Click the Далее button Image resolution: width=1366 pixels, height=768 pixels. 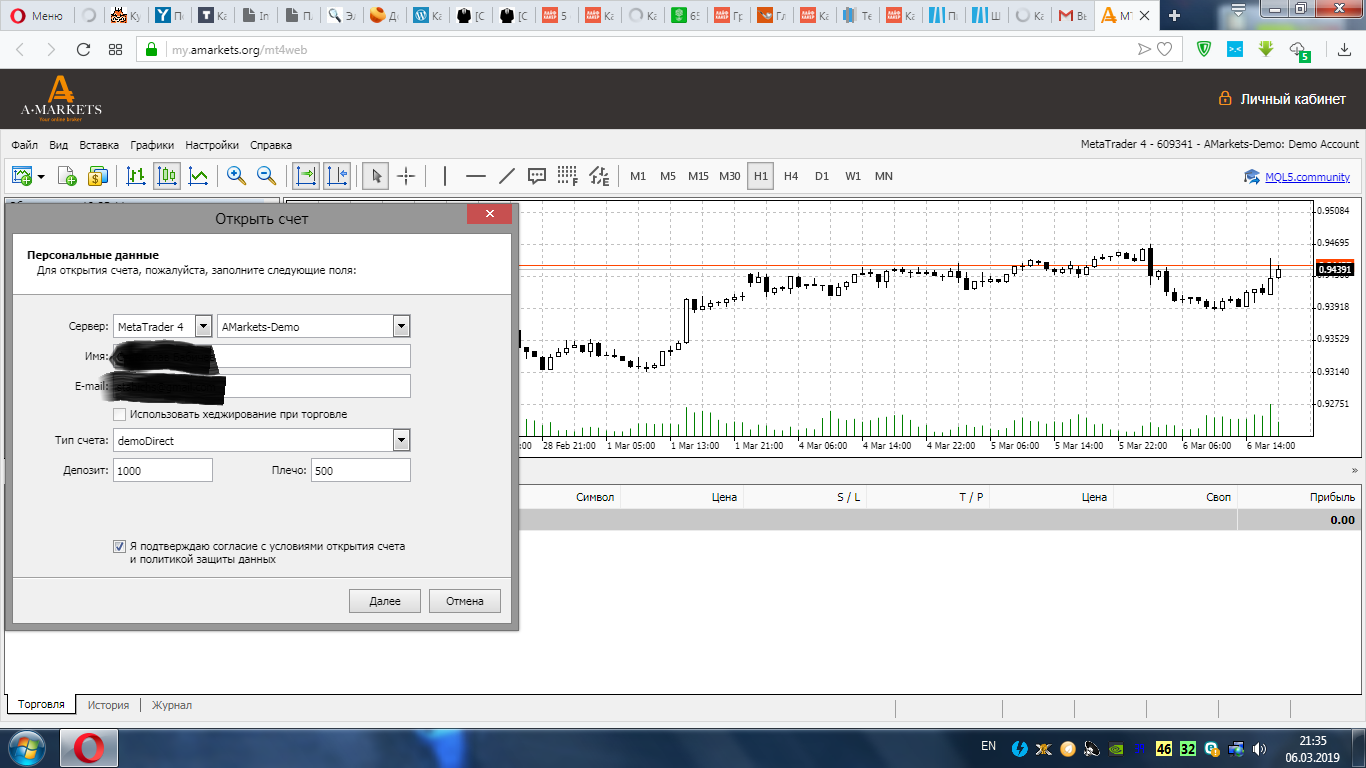pos(385,601)
